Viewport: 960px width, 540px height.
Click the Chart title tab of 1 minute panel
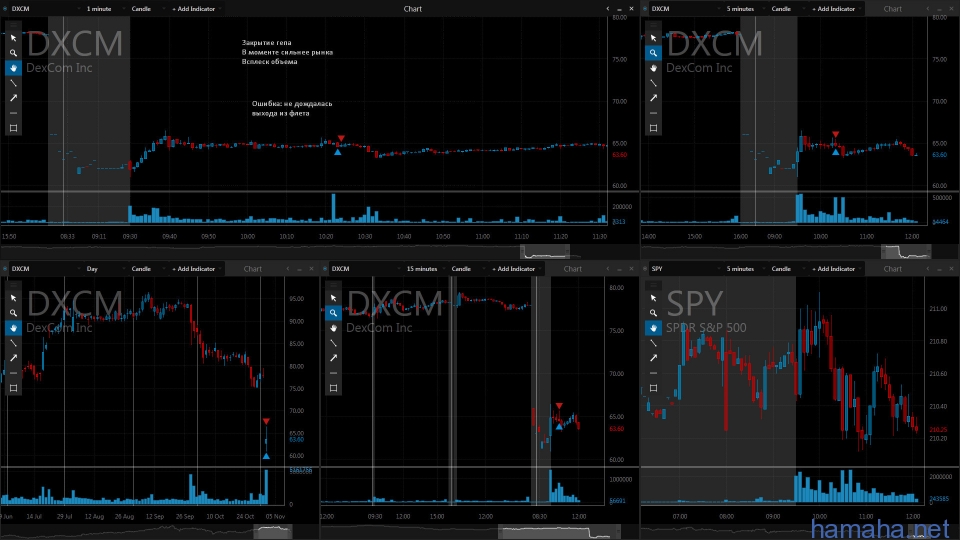pos(413,9)
